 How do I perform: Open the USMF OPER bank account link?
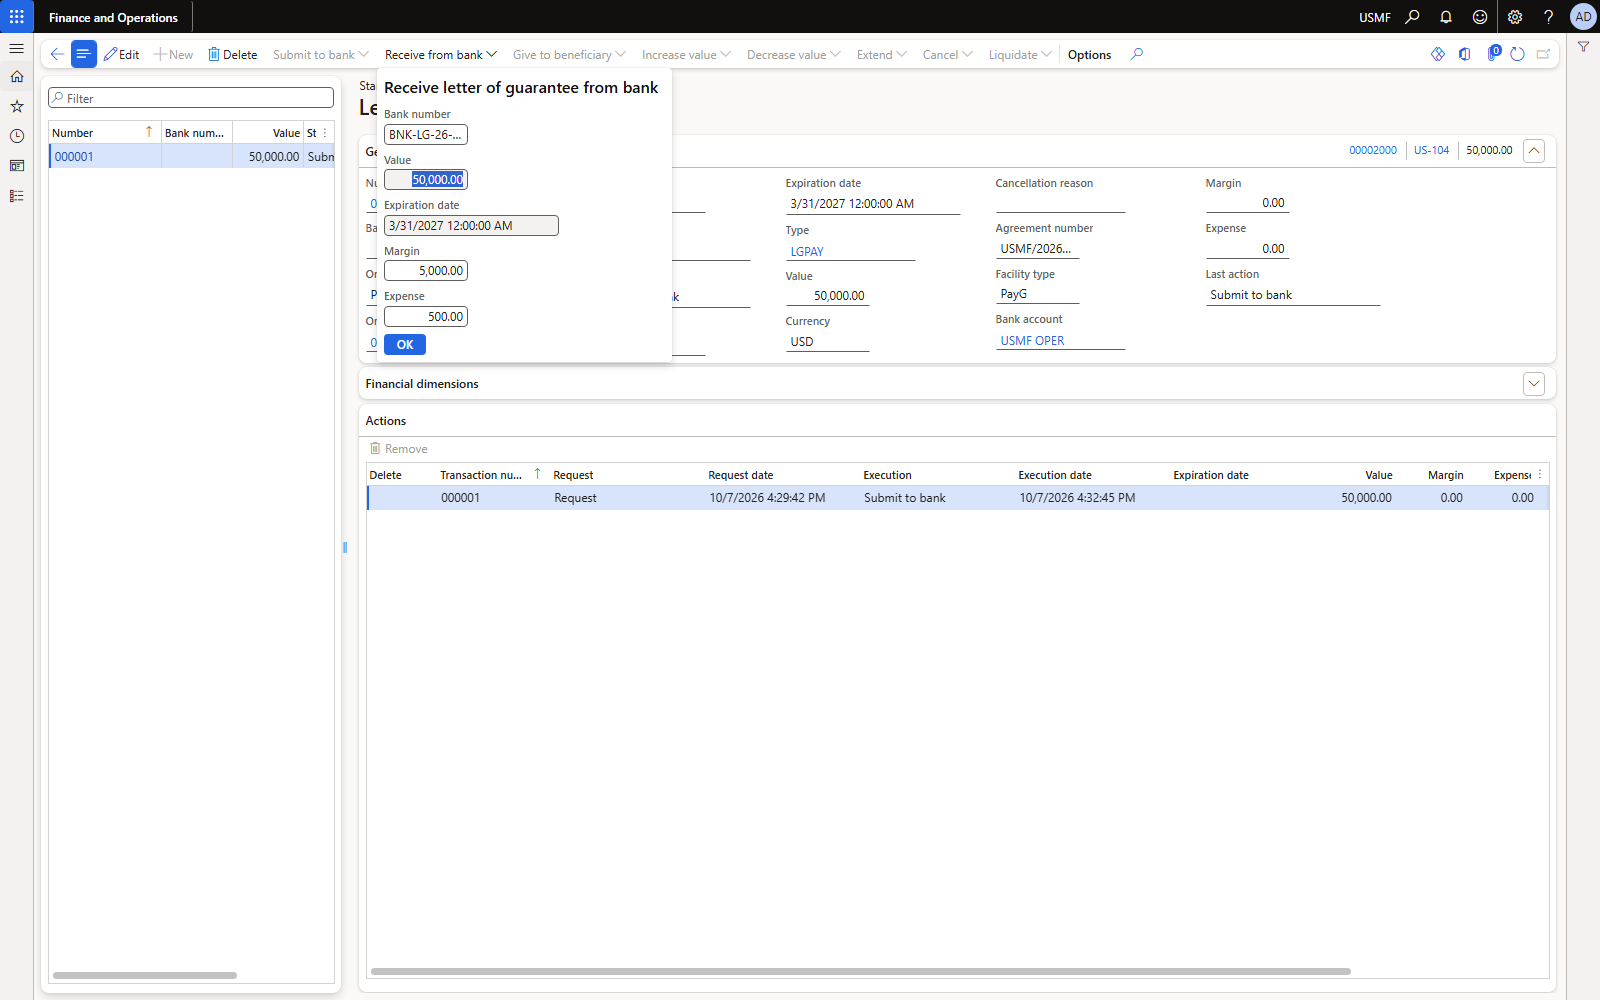[x=1032, y=341]
